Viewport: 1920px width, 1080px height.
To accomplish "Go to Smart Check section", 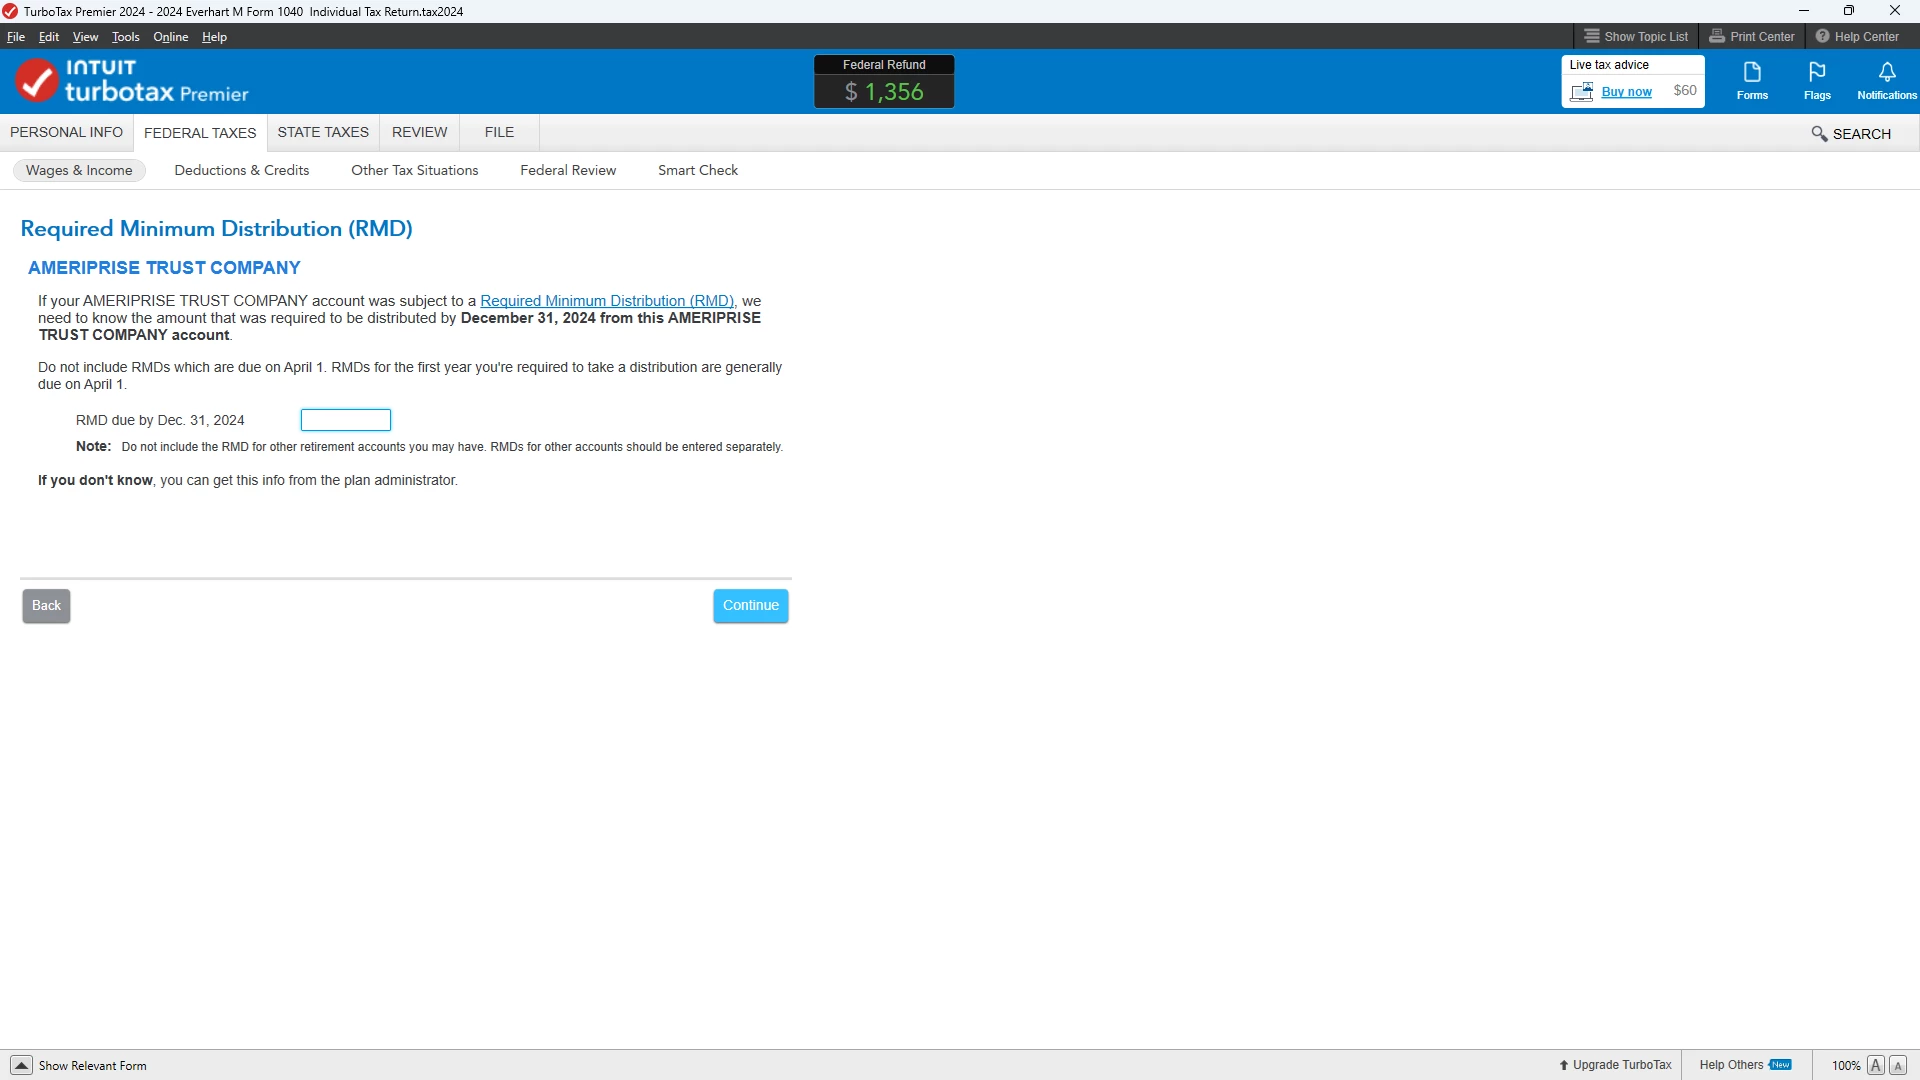I will tap(697, 170).
